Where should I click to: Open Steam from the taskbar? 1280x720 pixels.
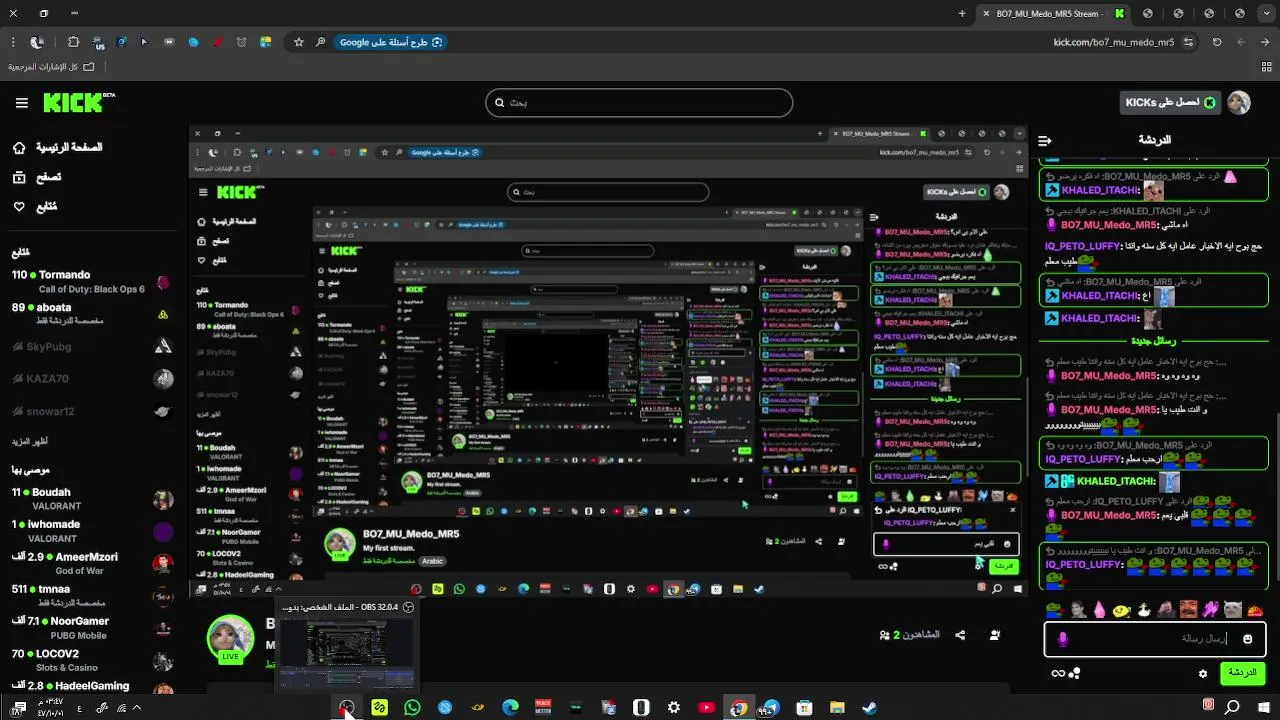pos(870,708)
